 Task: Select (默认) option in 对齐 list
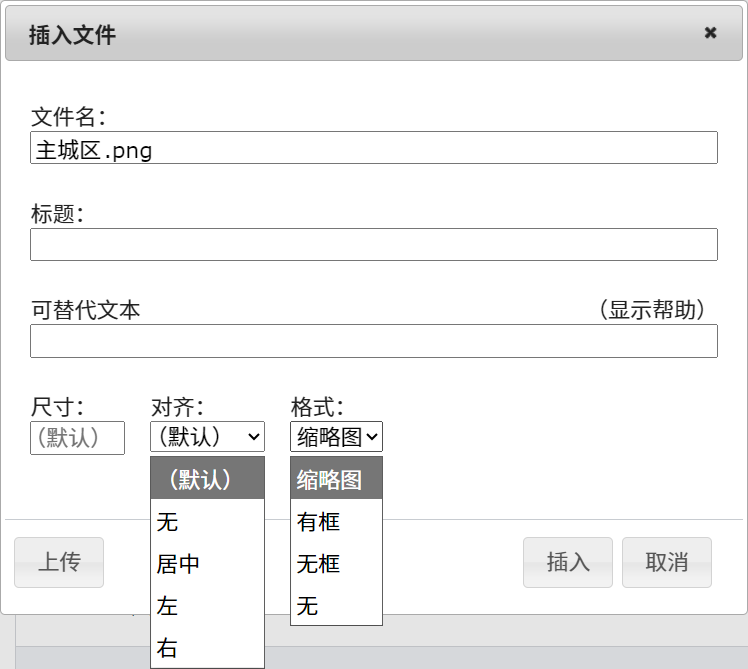pos(207,479)
